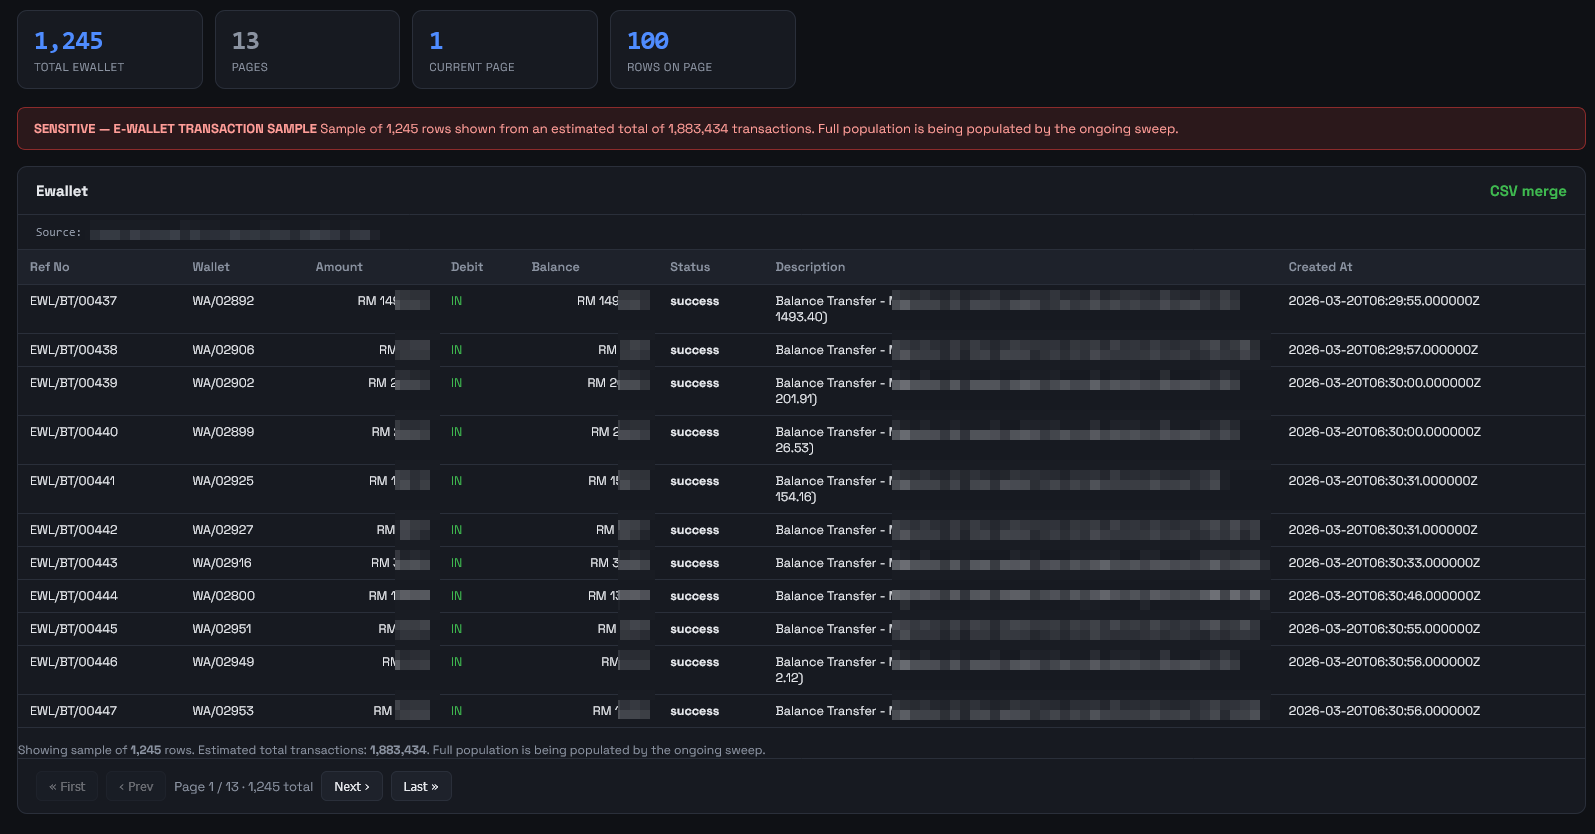Click success status in EWL/BT/00437 row
1595x834 pixels.
click(x=695, y=301)
